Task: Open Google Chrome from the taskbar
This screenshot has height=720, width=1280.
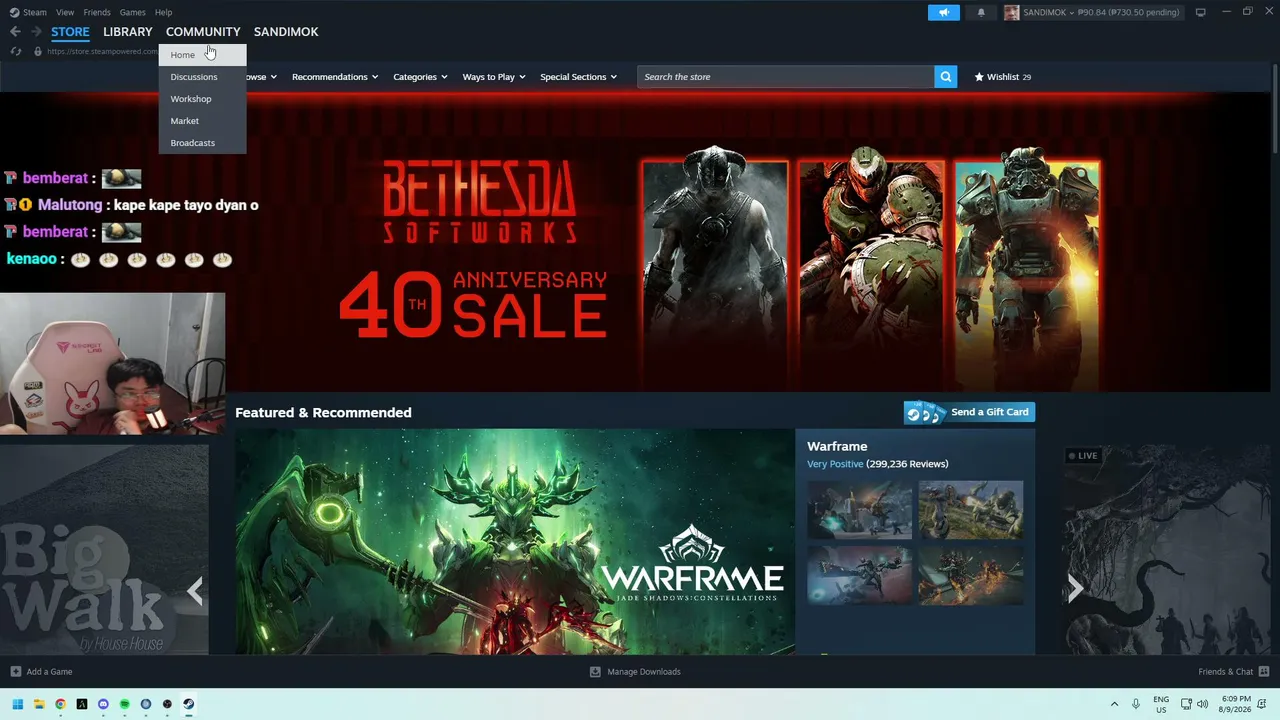Action: 60,704
